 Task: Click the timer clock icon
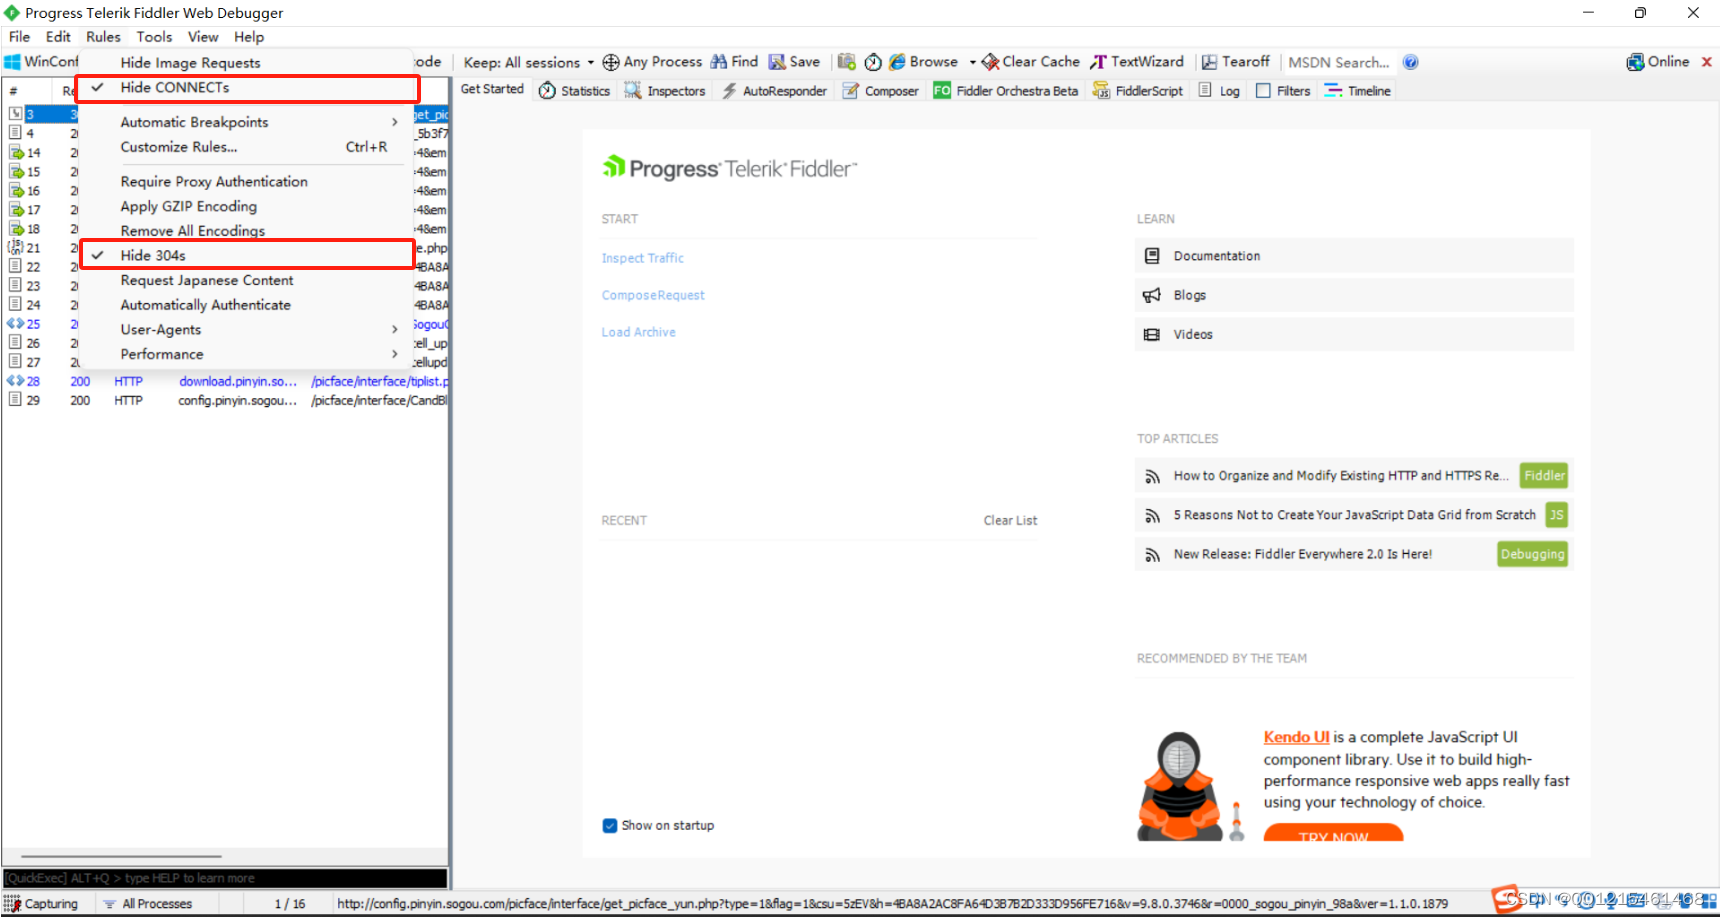[x=873, y=62]
